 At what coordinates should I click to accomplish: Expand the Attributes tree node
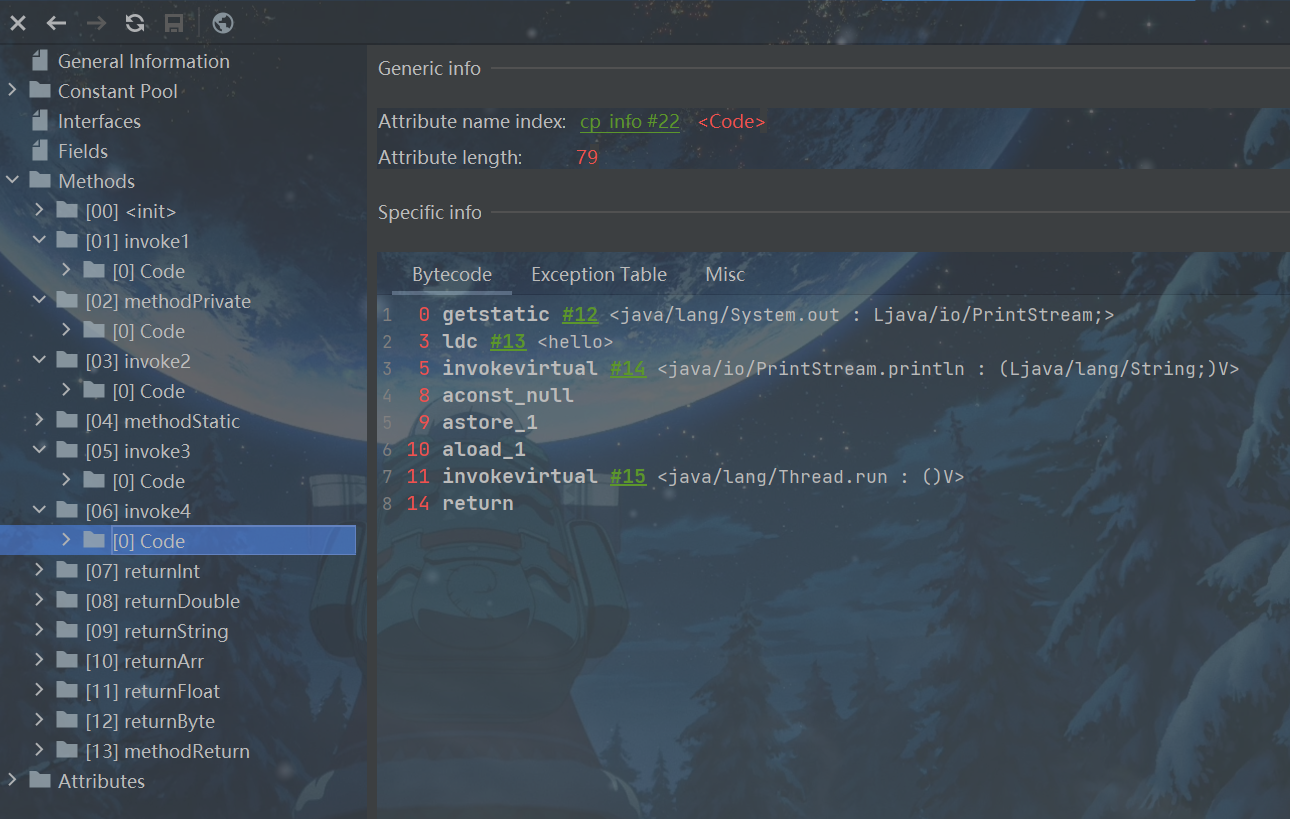coord(13,781)
